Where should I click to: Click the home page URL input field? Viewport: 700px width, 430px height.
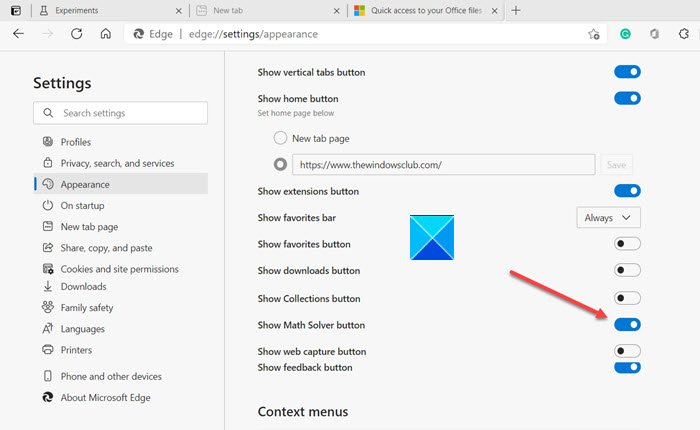(x=444, y=165)
